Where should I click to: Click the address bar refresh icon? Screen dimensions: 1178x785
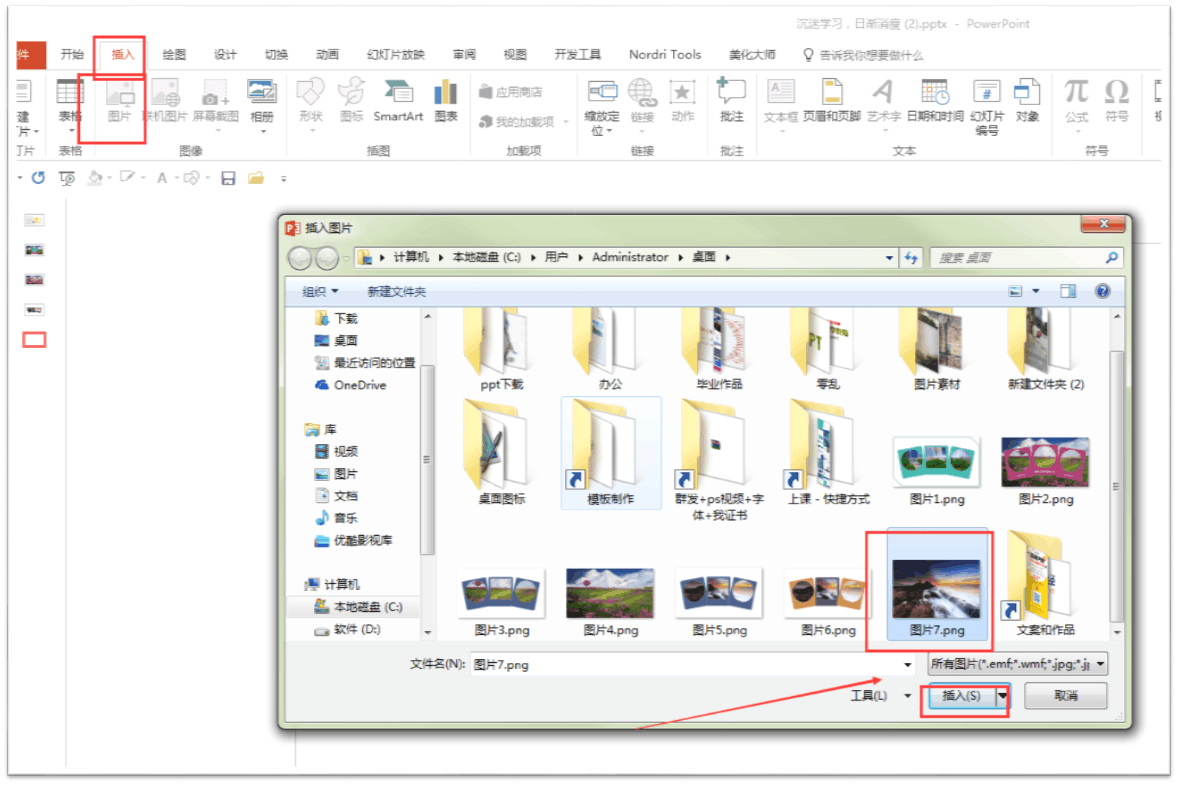point(911,258)
